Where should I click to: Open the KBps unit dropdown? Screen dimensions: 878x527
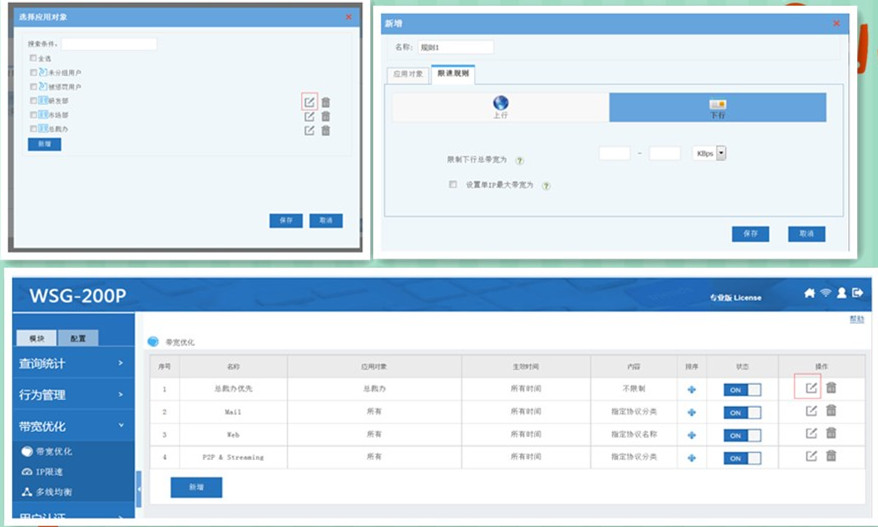[x=708, y=153]
